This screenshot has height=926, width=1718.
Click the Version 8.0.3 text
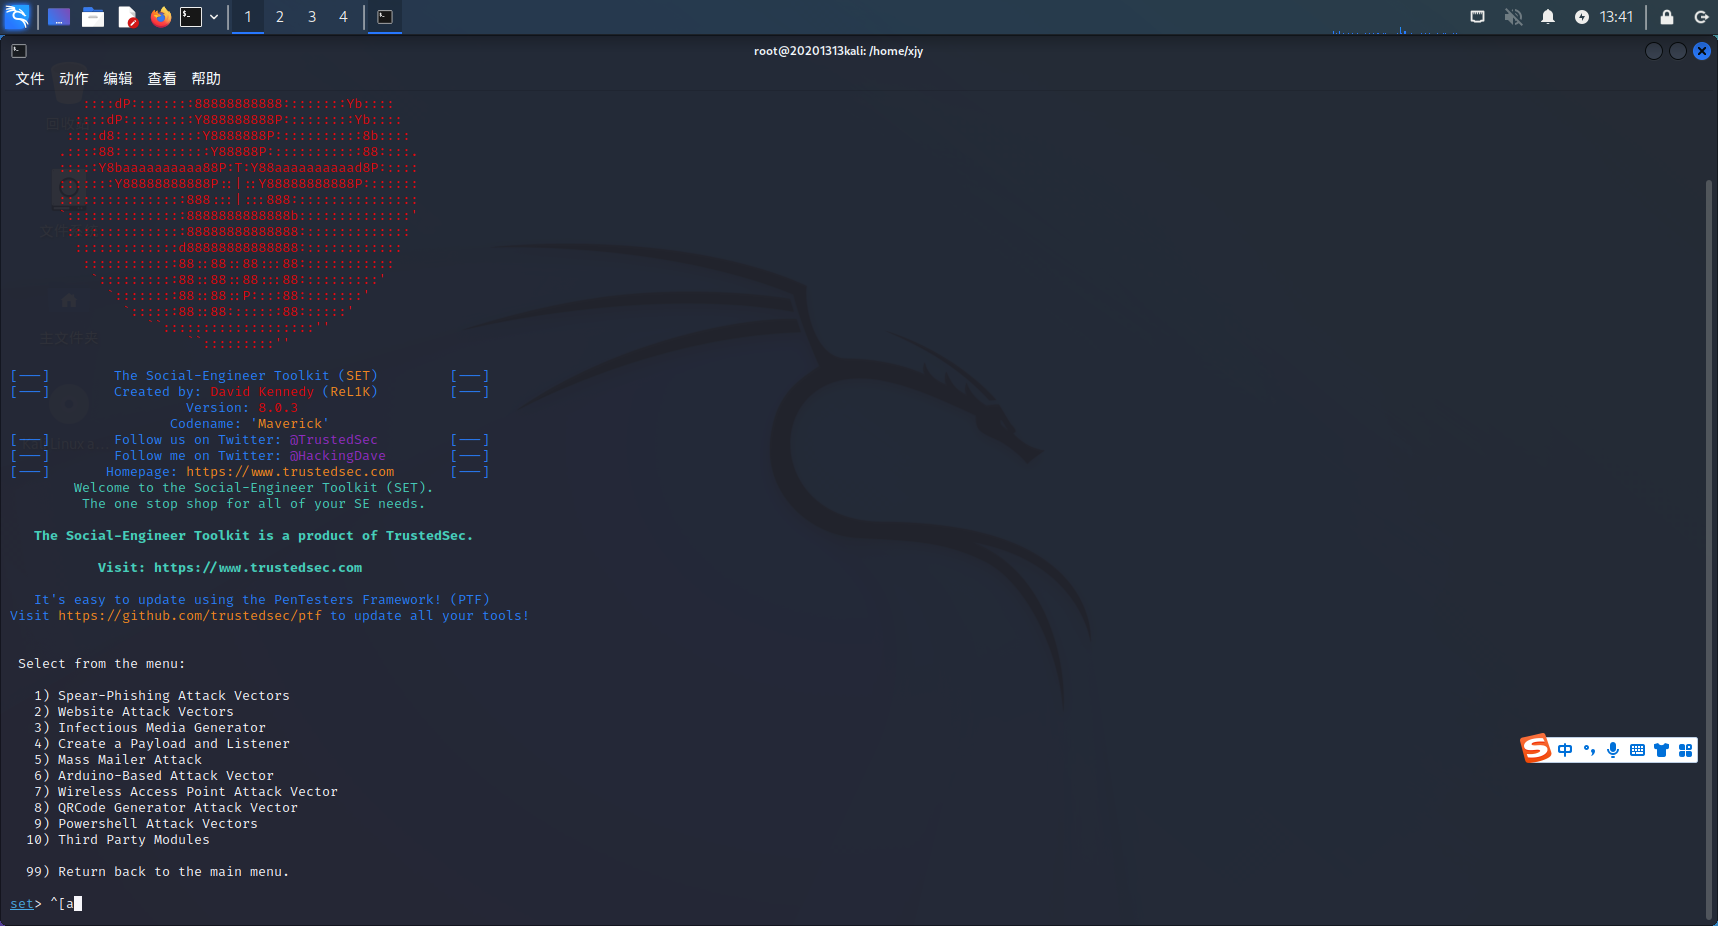click(x=242, y=408)
